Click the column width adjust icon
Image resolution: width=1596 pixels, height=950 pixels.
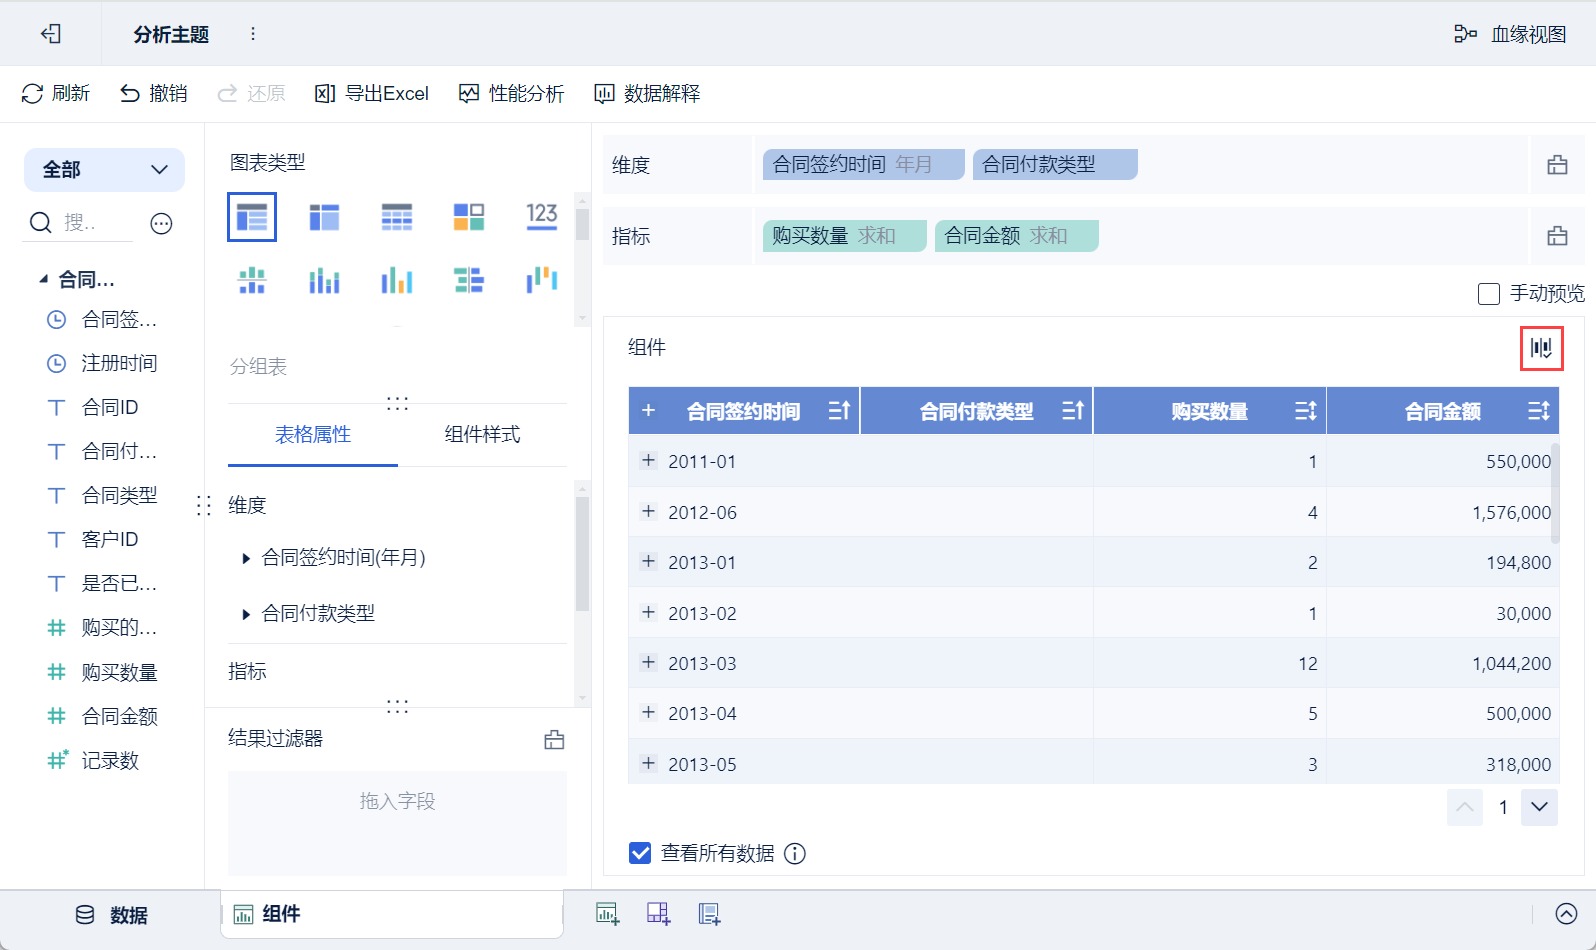coord(1541,348)
